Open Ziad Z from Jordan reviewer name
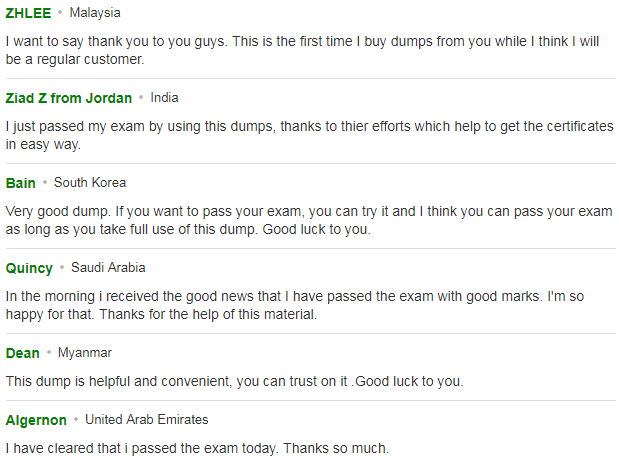 pos(69,98)
